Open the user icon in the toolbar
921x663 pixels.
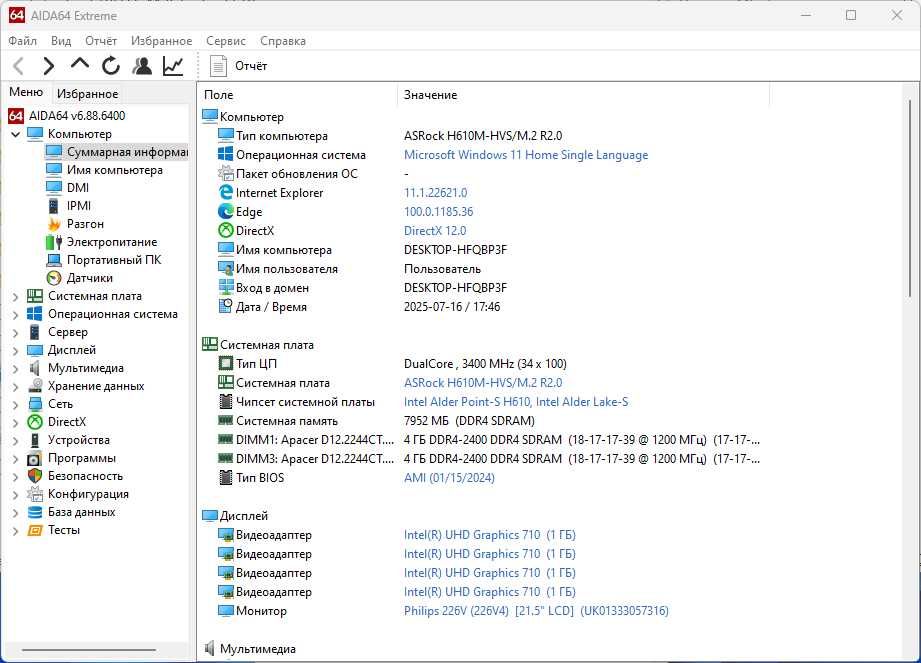tap(142, 66)
